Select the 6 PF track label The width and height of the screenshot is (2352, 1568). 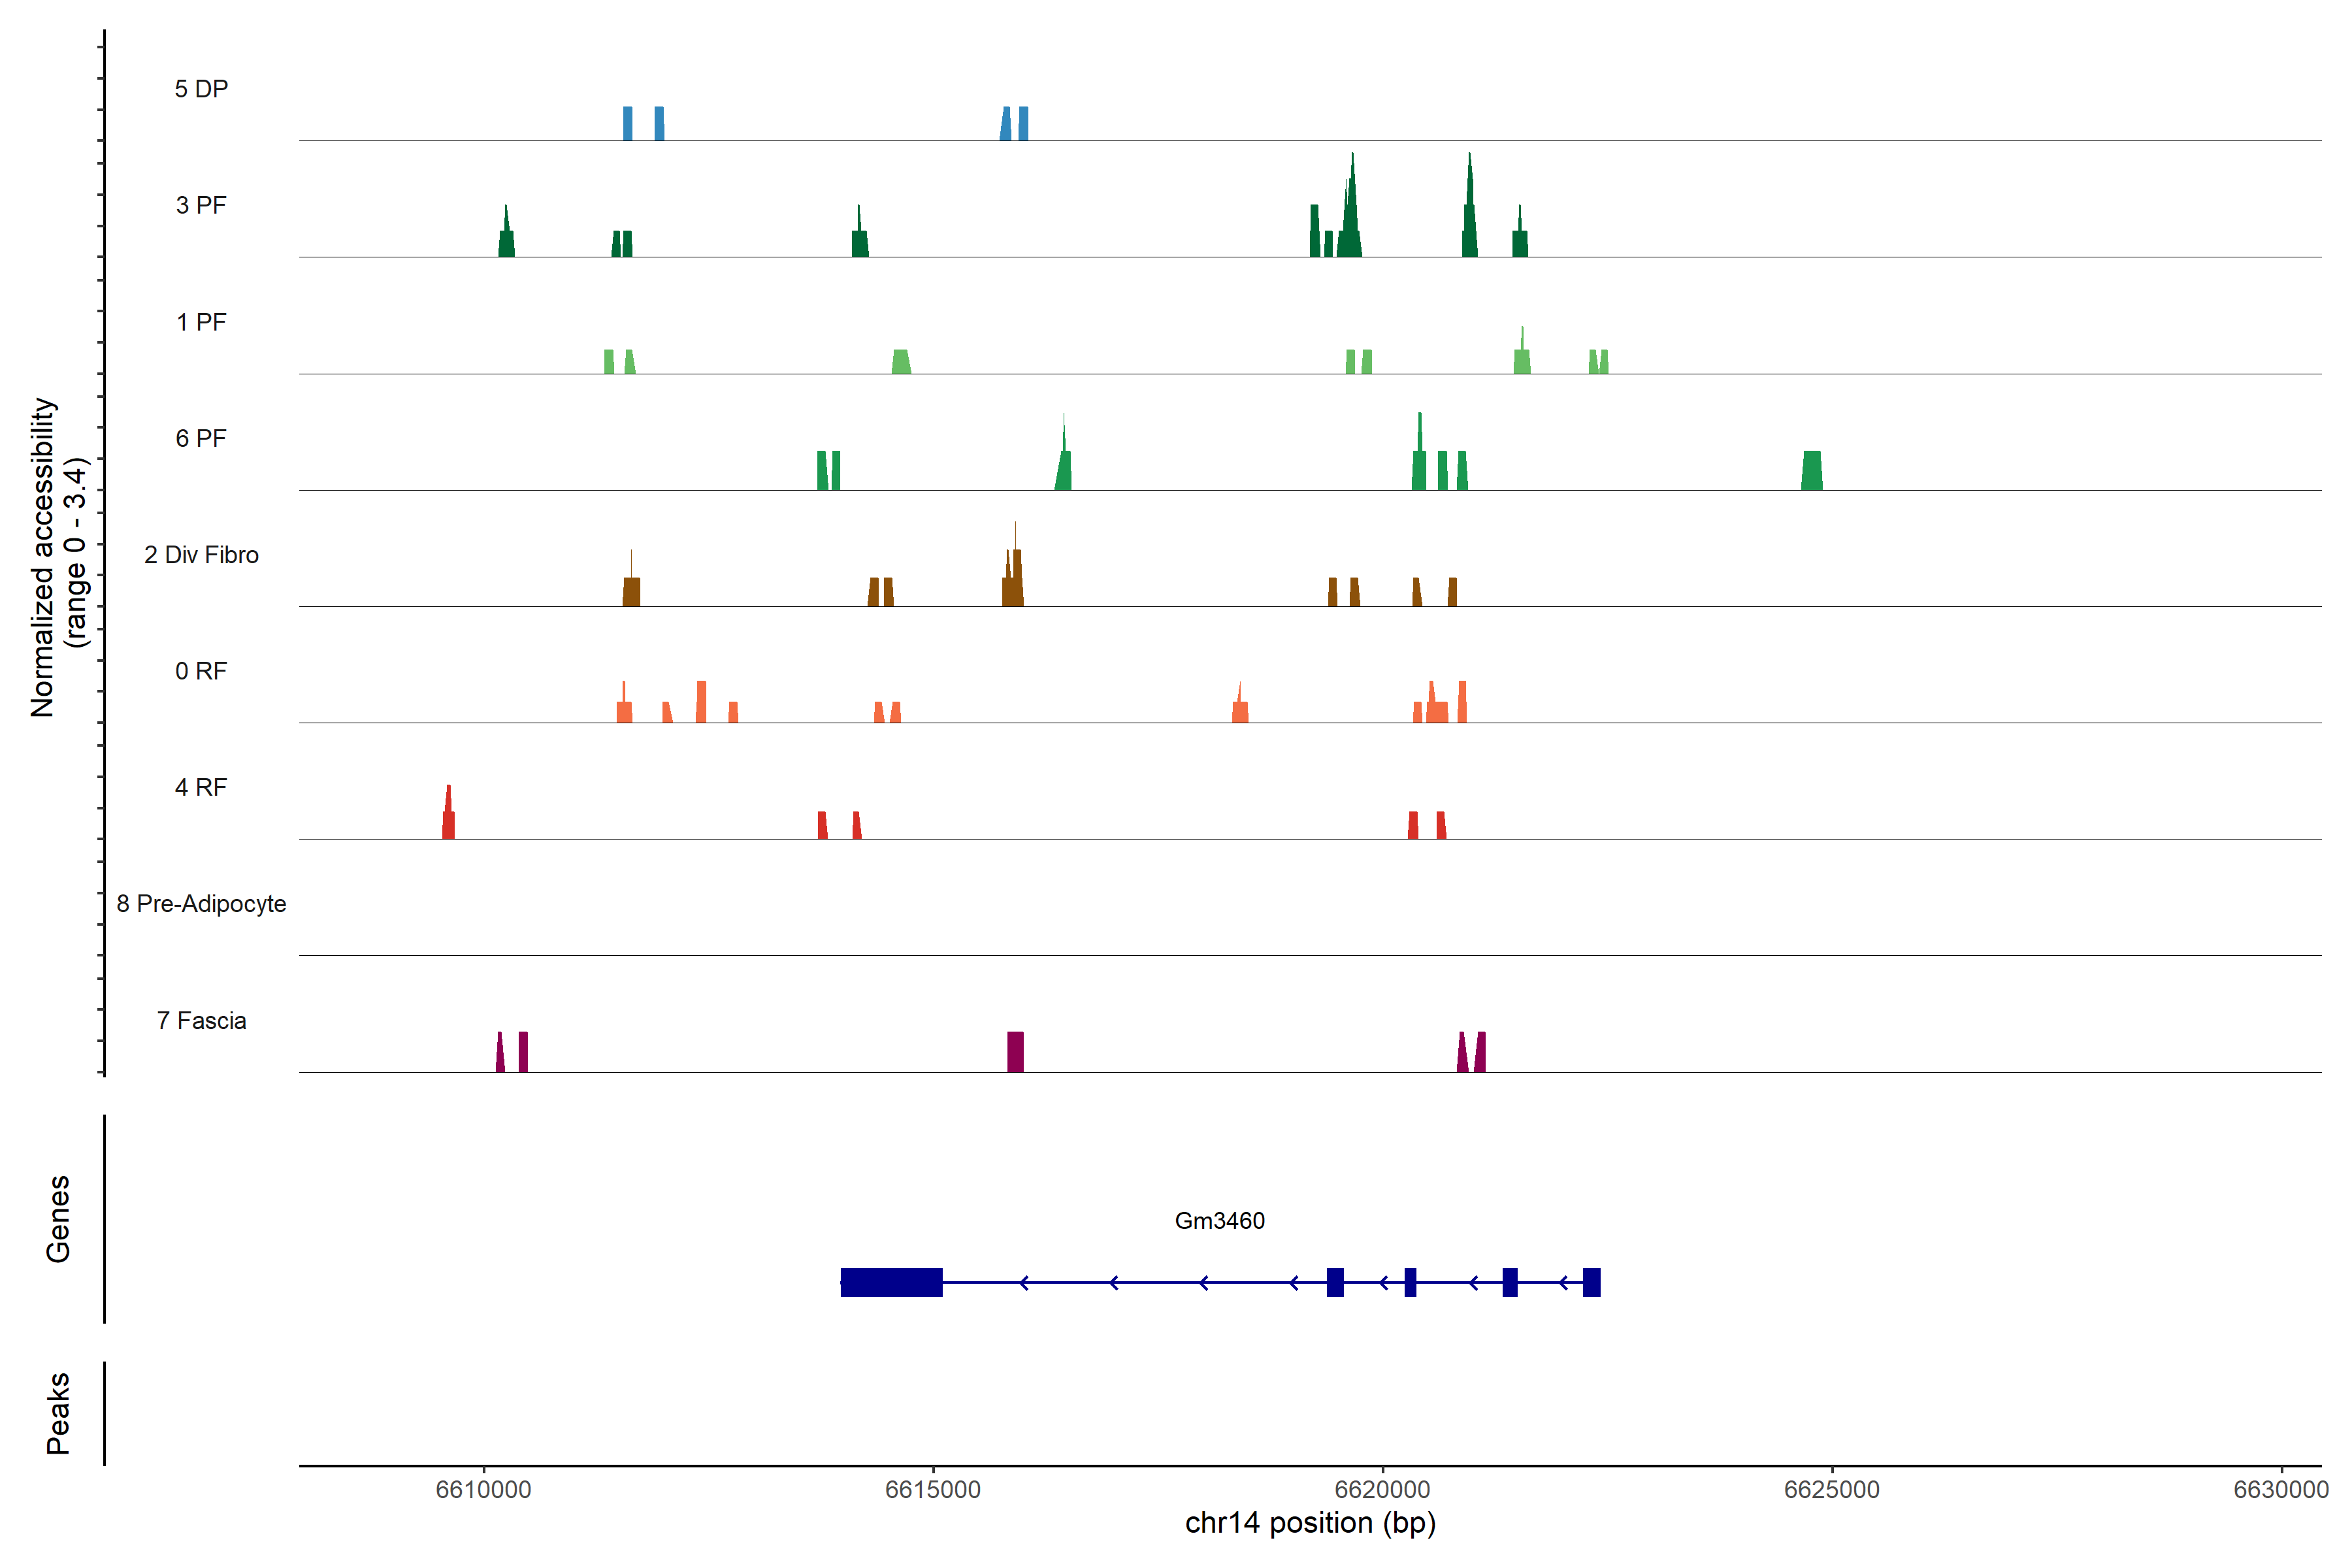point(201,438)
